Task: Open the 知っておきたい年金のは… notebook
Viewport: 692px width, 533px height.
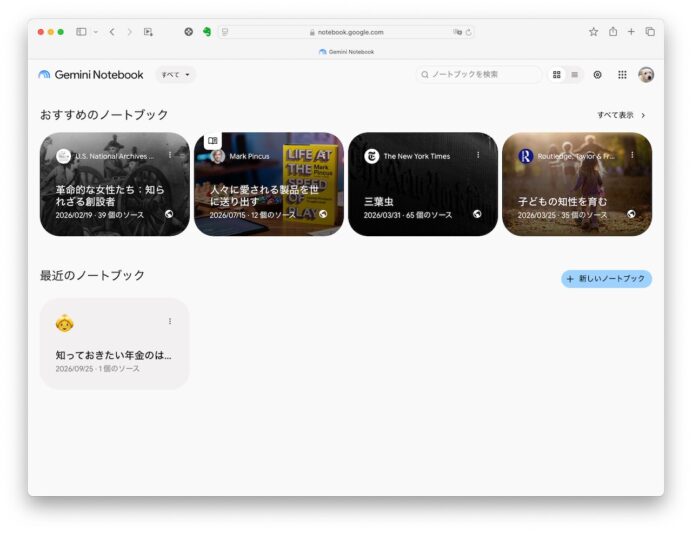Action: pyautogui.click(x=115, y=344)
